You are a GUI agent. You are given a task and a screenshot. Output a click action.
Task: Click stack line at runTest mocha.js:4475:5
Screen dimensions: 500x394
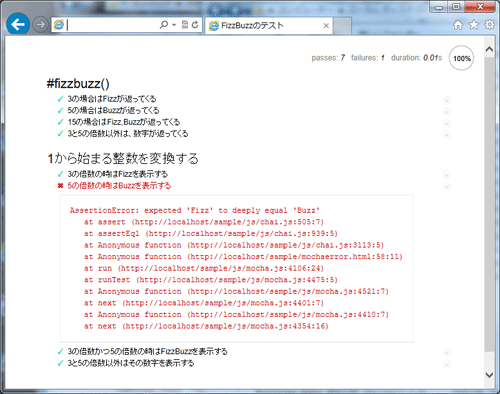click(211, 280)
